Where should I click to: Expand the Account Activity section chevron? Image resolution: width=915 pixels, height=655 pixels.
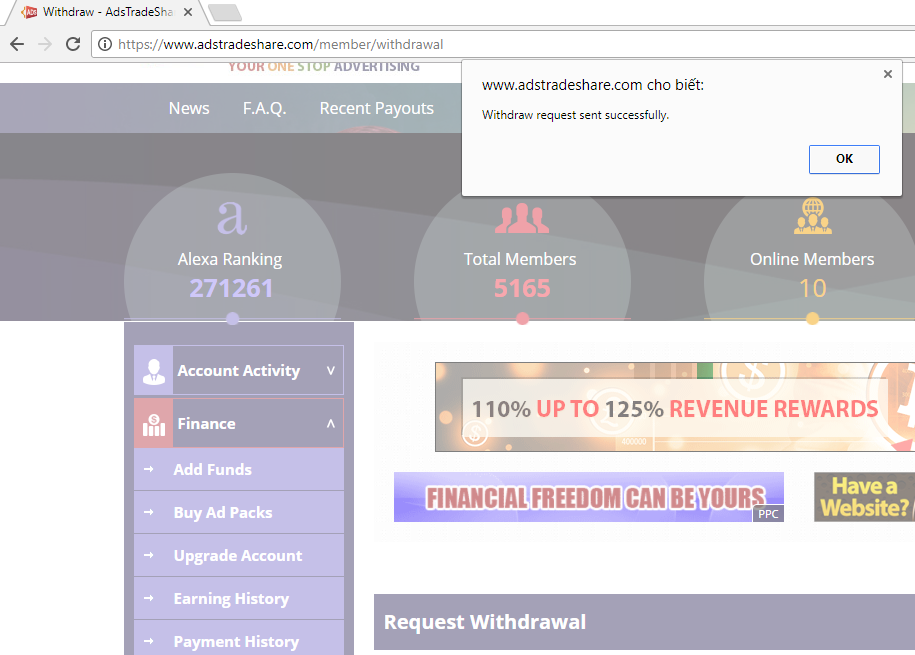(x=331, y=371)
